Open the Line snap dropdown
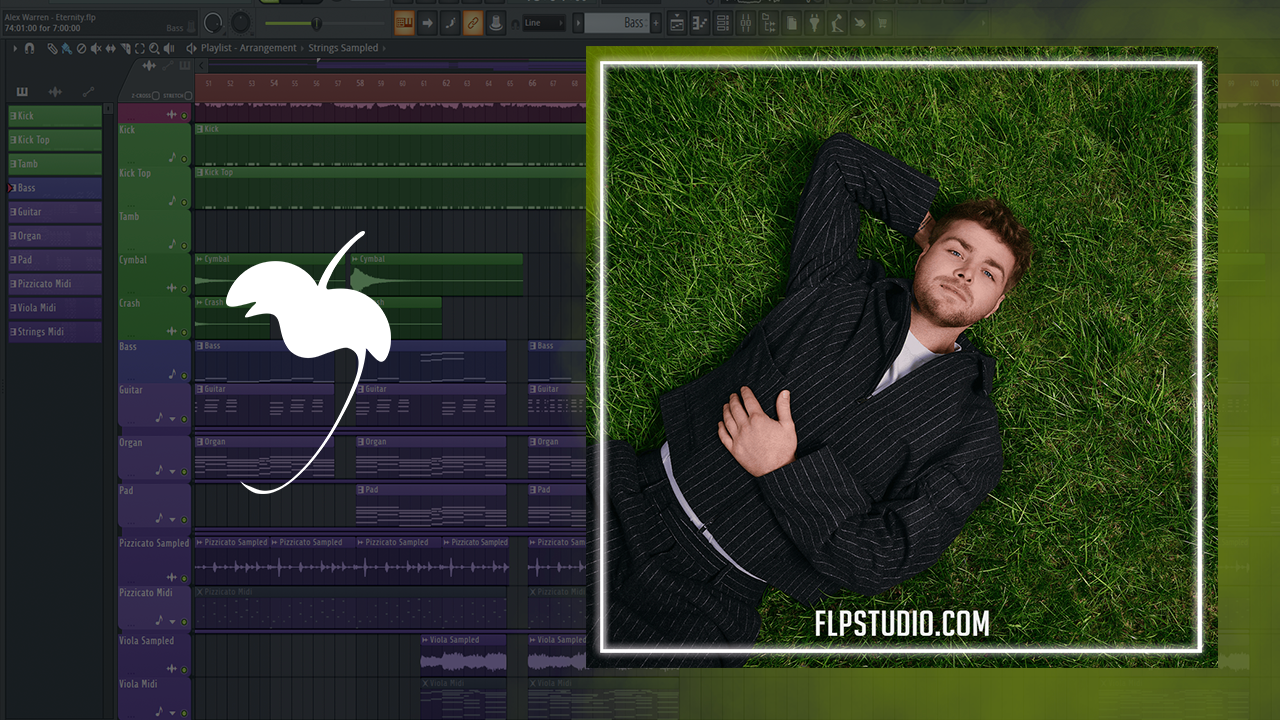This screenshot has height=720, width=1280. click(544, 23)
